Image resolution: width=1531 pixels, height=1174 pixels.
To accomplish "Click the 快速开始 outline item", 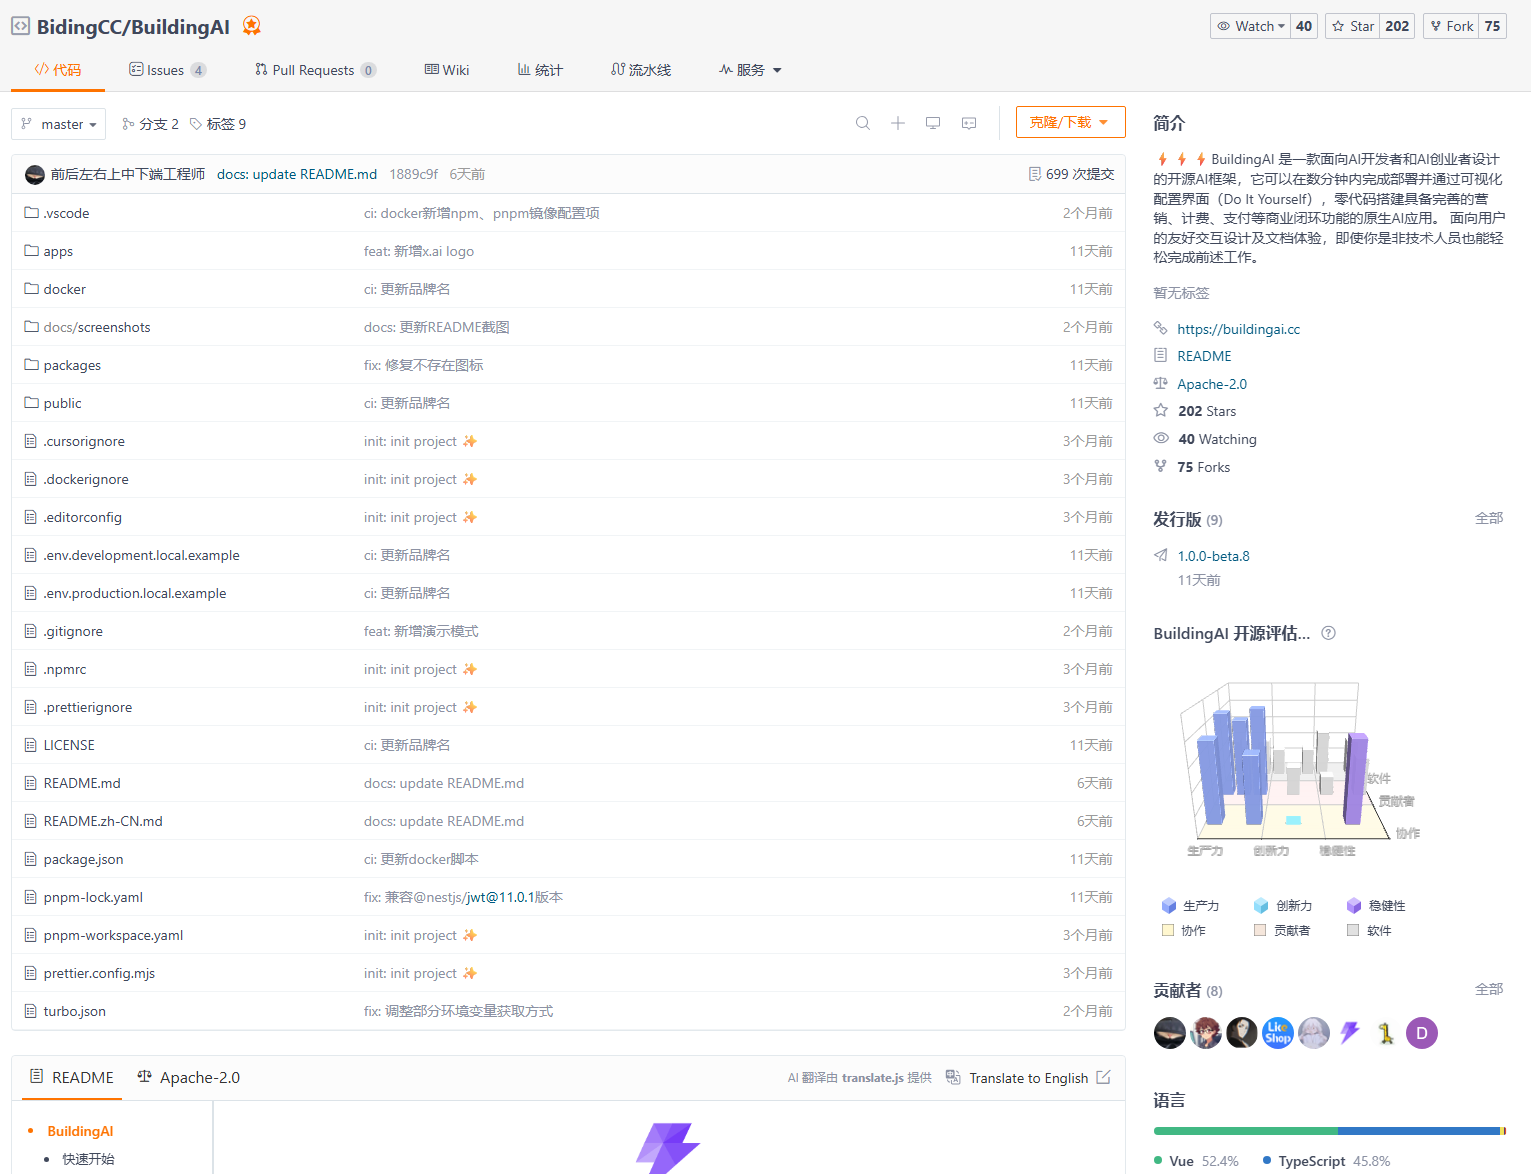I will point(88,1159).
